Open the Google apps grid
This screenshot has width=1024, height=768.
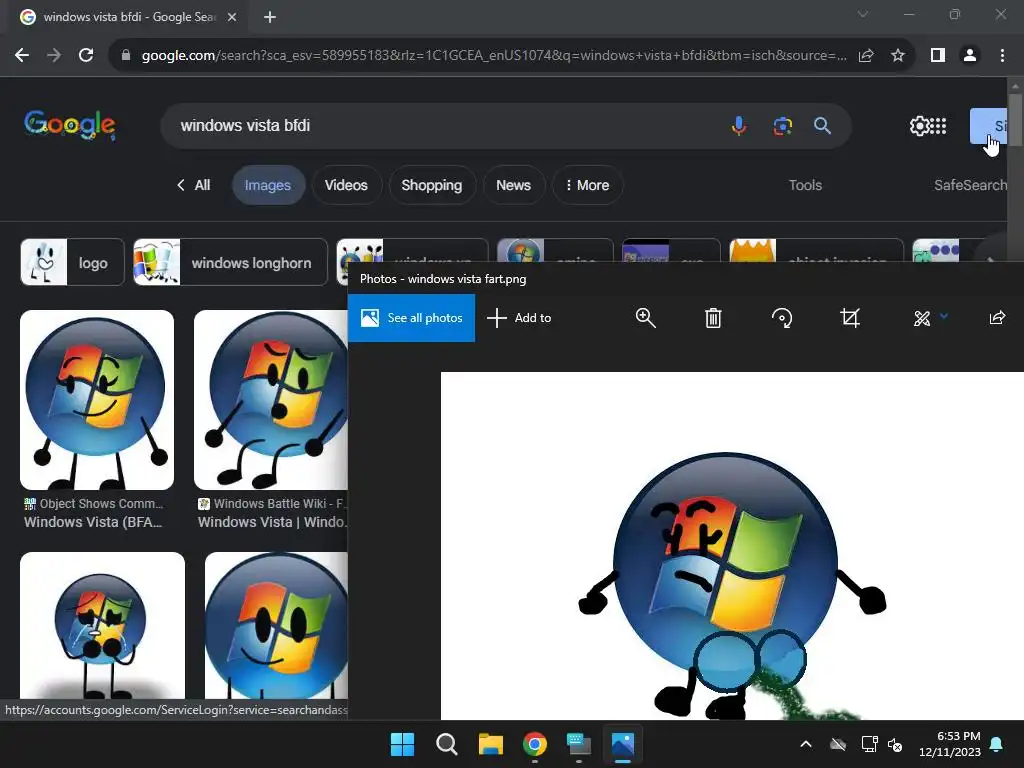point(938,125)
